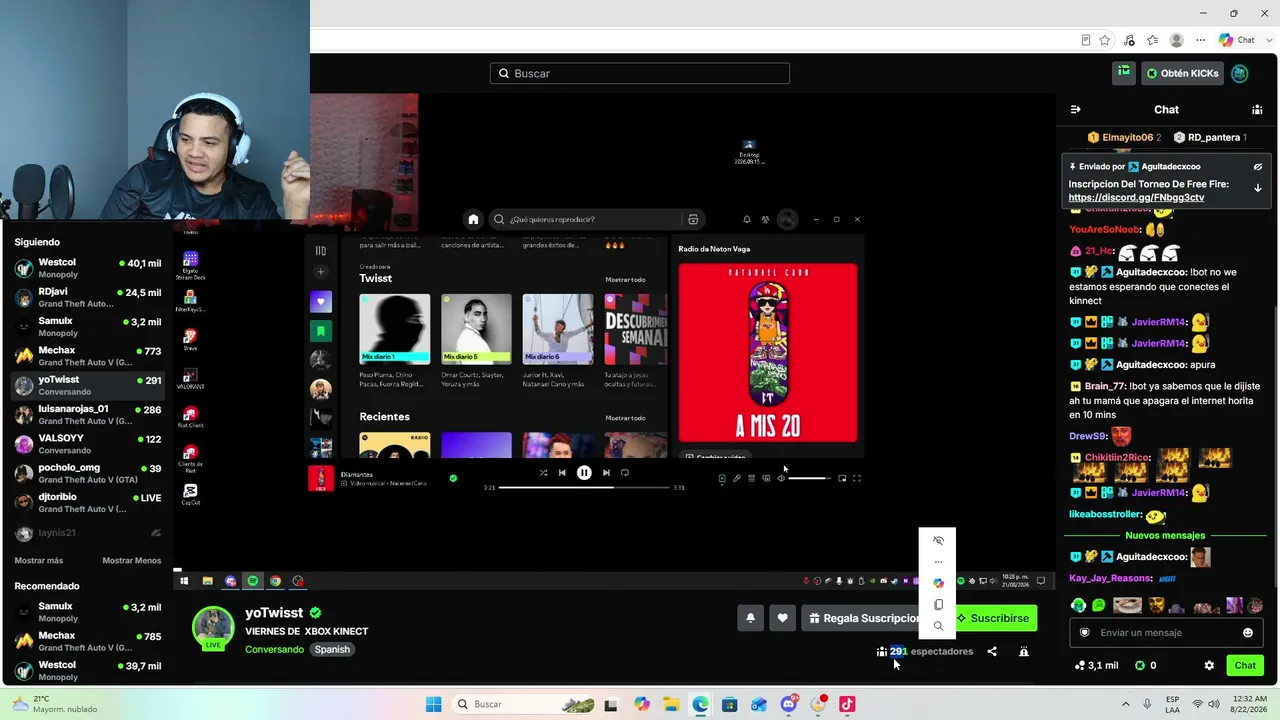Hide the pinned chat message

(1258, 167)
